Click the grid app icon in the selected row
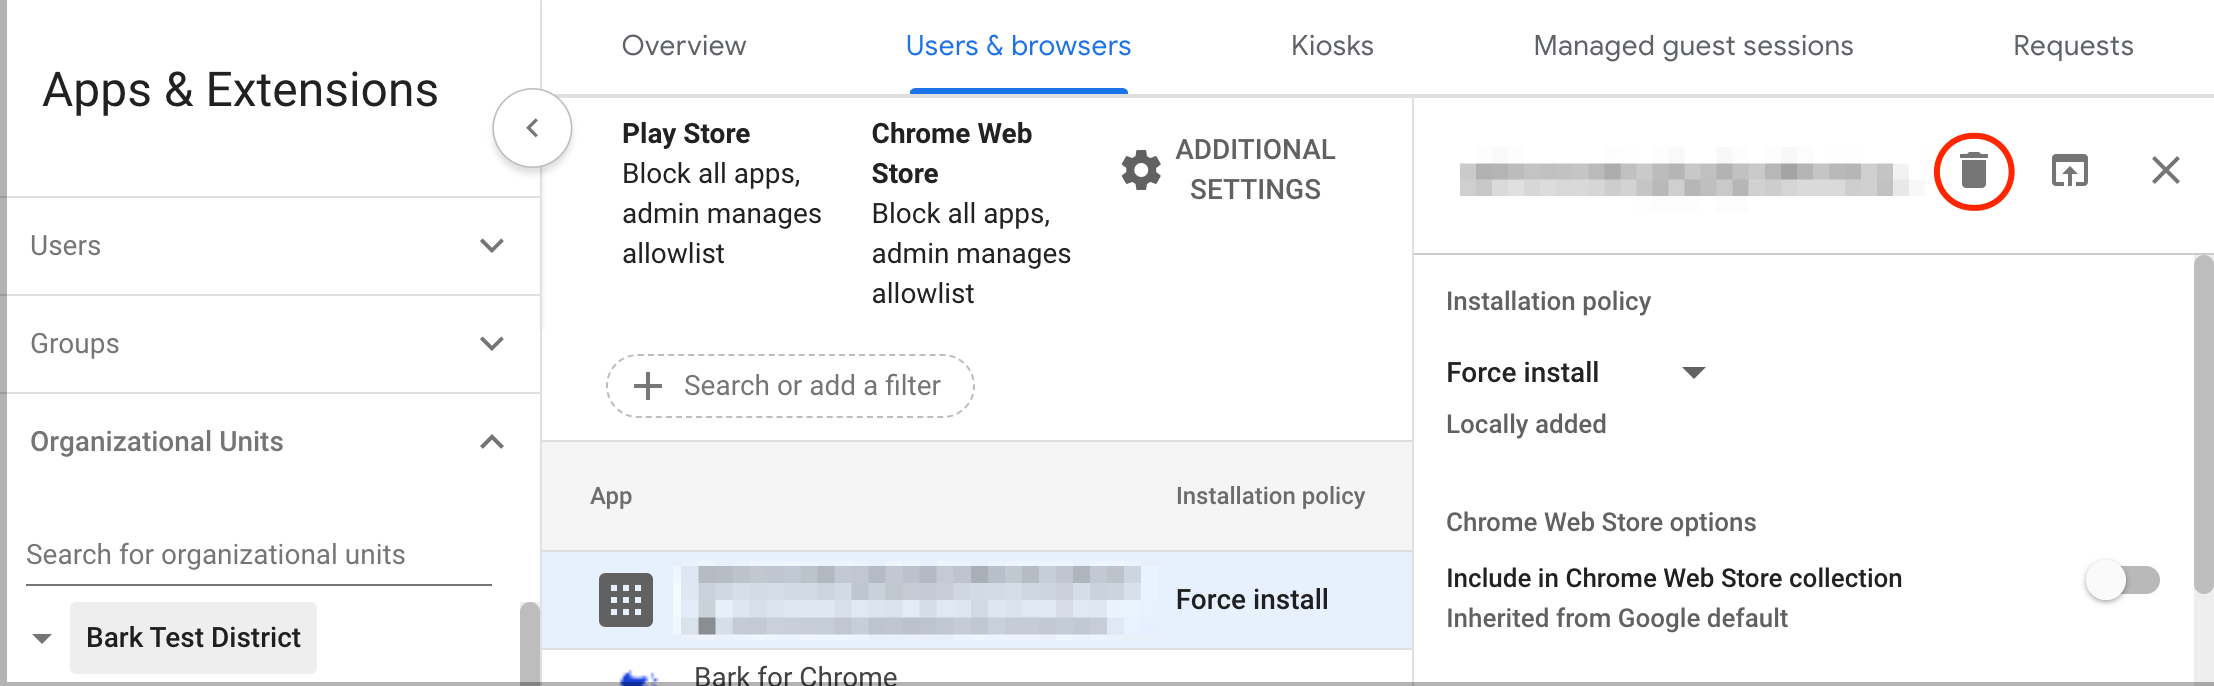Screen dimensions: 2214x686 626,600
